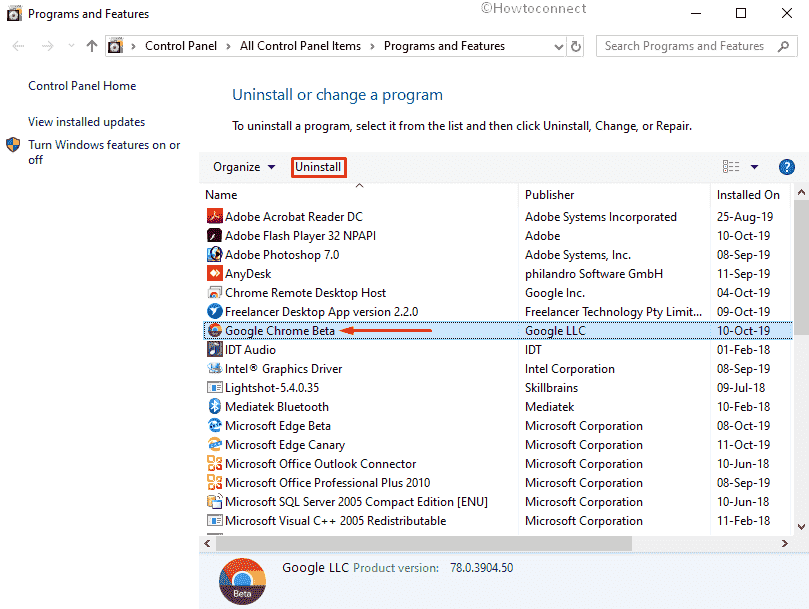Screen dimensions: 809x609
Task: Click the search magnifier icon
Action: 783,46
